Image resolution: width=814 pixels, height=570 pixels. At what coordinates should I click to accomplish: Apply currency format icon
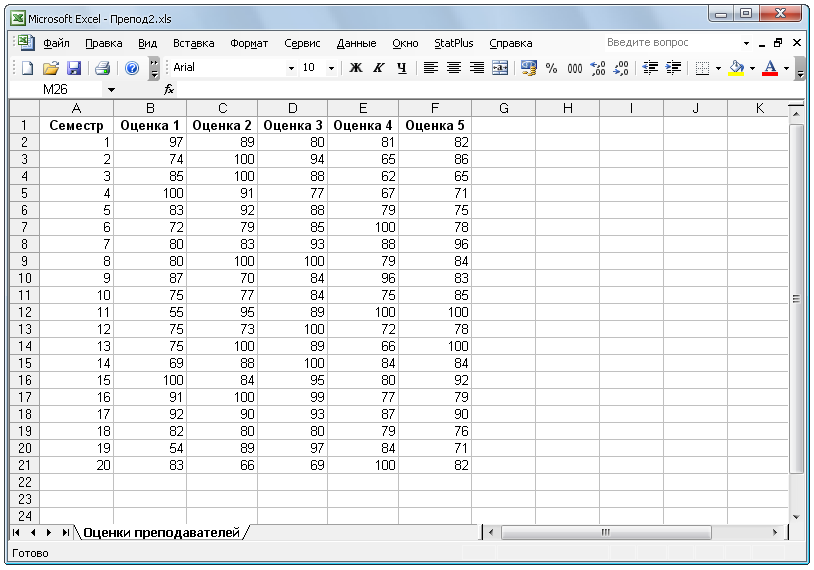[x=528, y=68]
